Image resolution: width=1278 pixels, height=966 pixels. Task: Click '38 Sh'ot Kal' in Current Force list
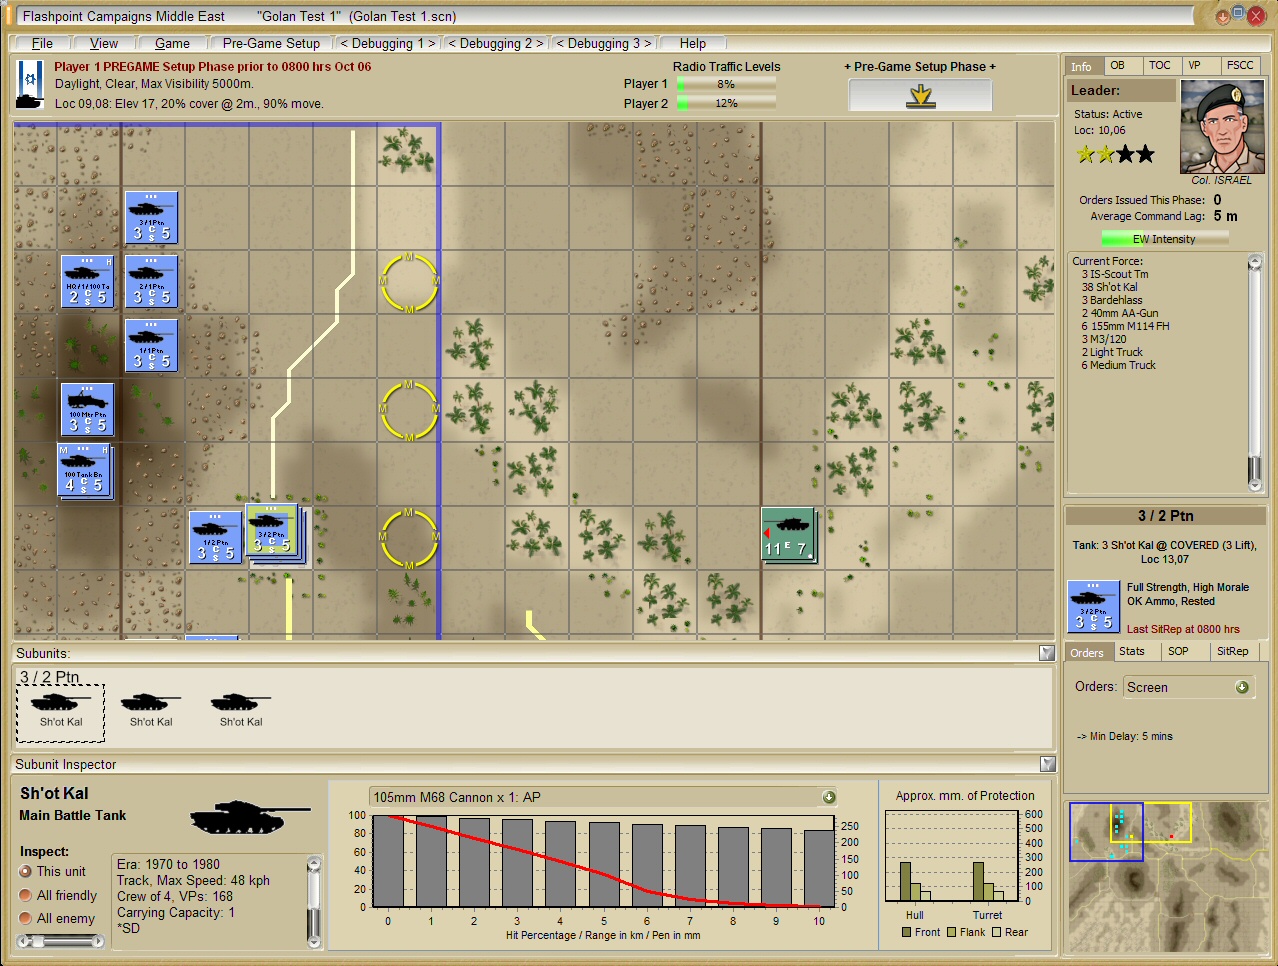point(1110,287)
